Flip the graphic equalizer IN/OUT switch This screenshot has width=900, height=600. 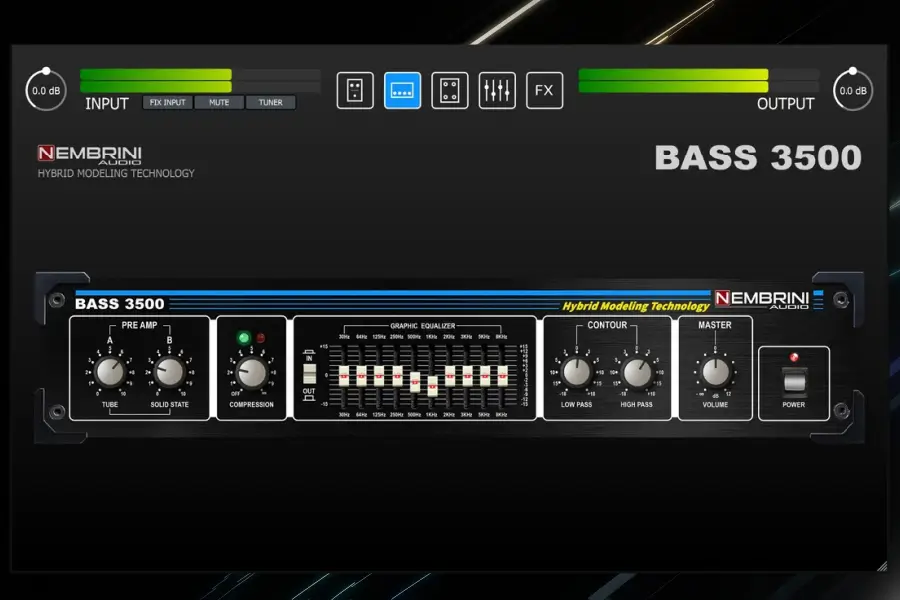point(309,374)
